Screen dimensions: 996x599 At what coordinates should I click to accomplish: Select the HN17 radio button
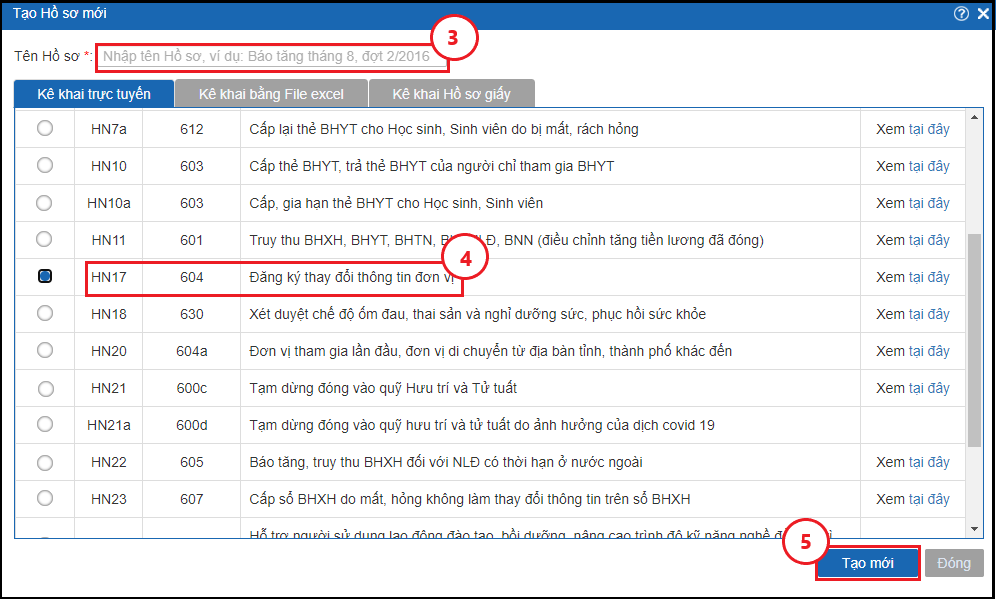pos(45,276)
